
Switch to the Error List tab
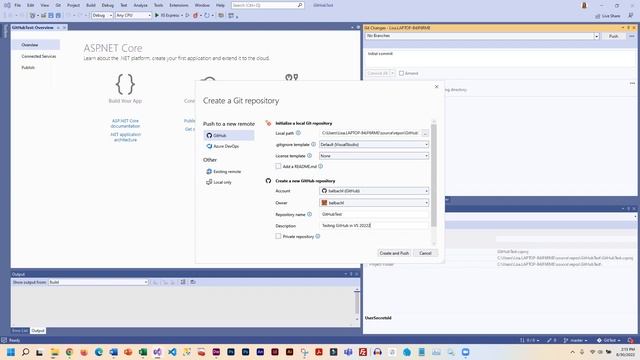pos(20,331)
